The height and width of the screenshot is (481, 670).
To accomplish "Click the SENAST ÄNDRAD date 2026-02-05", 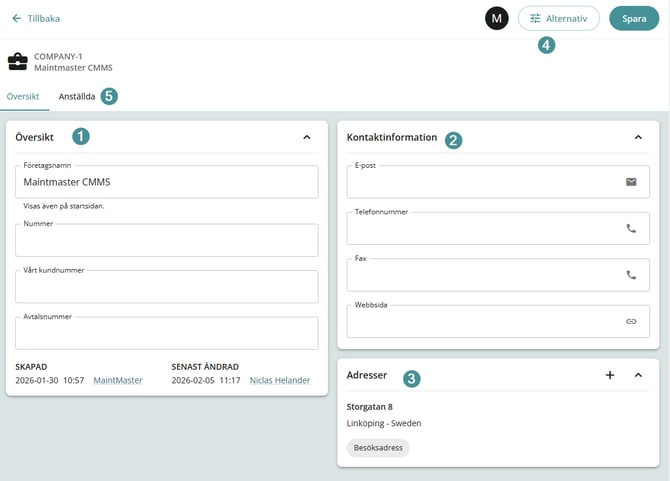I will (193, 380).
